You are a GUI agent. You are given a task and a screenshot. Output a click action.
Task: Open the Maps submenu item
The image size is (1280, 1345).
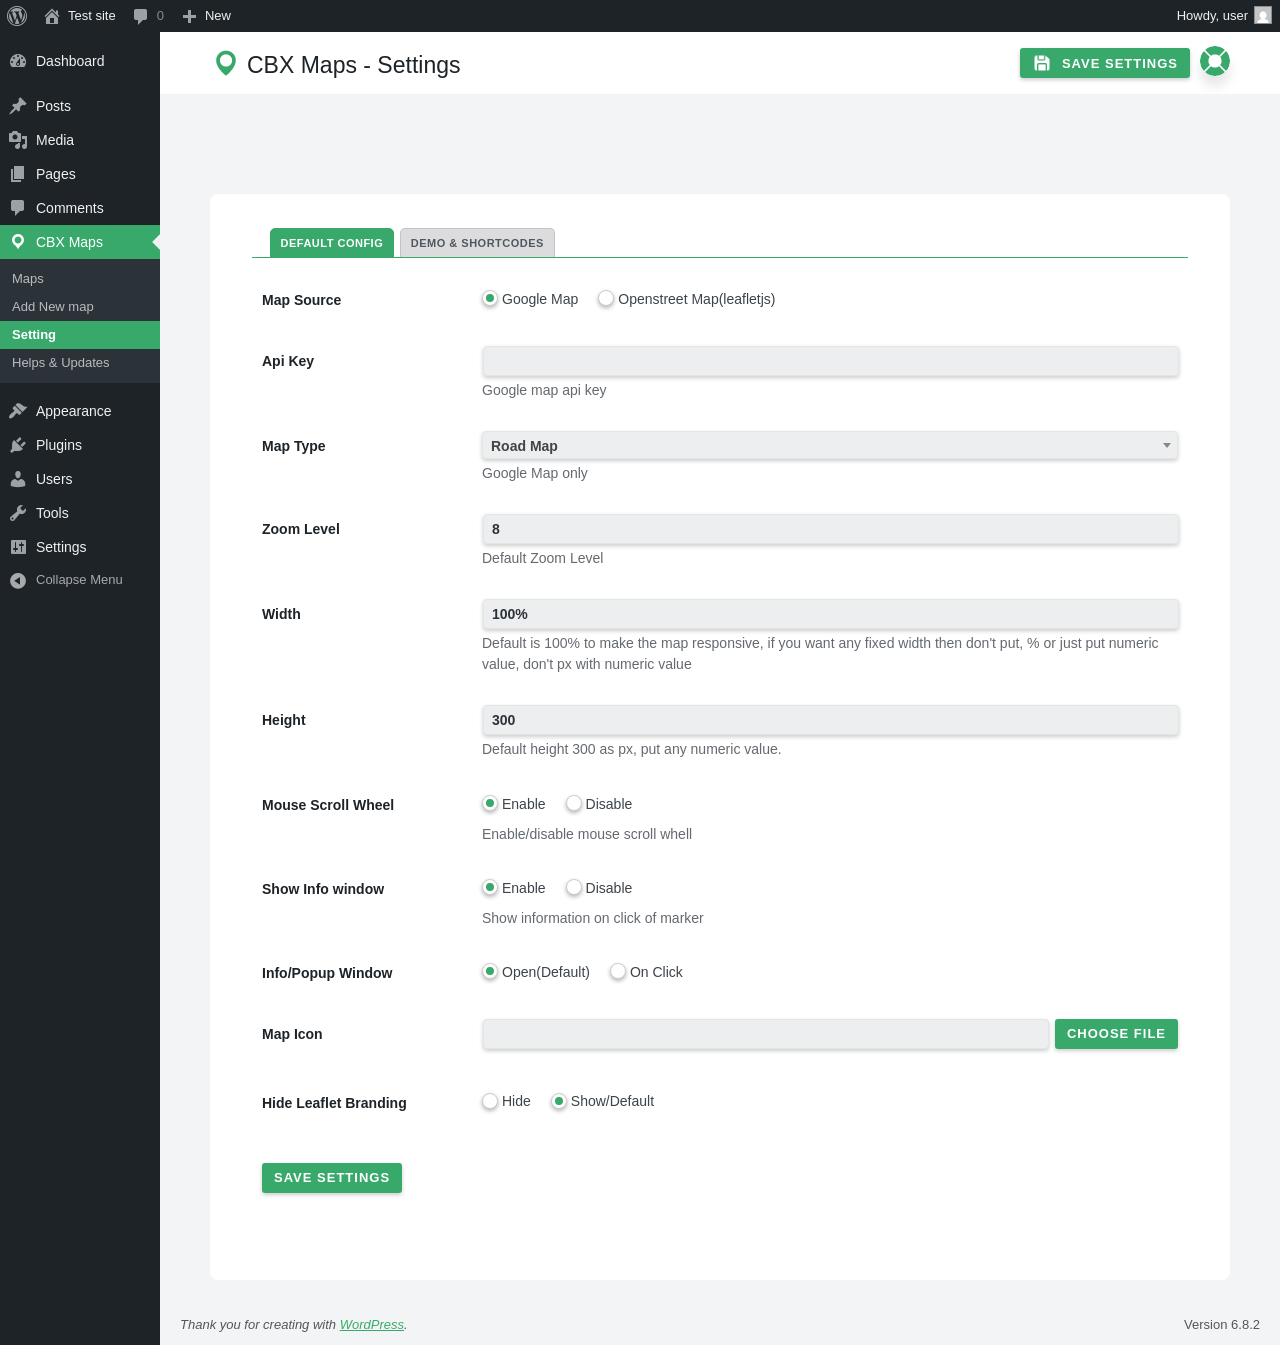pos(80,279)
